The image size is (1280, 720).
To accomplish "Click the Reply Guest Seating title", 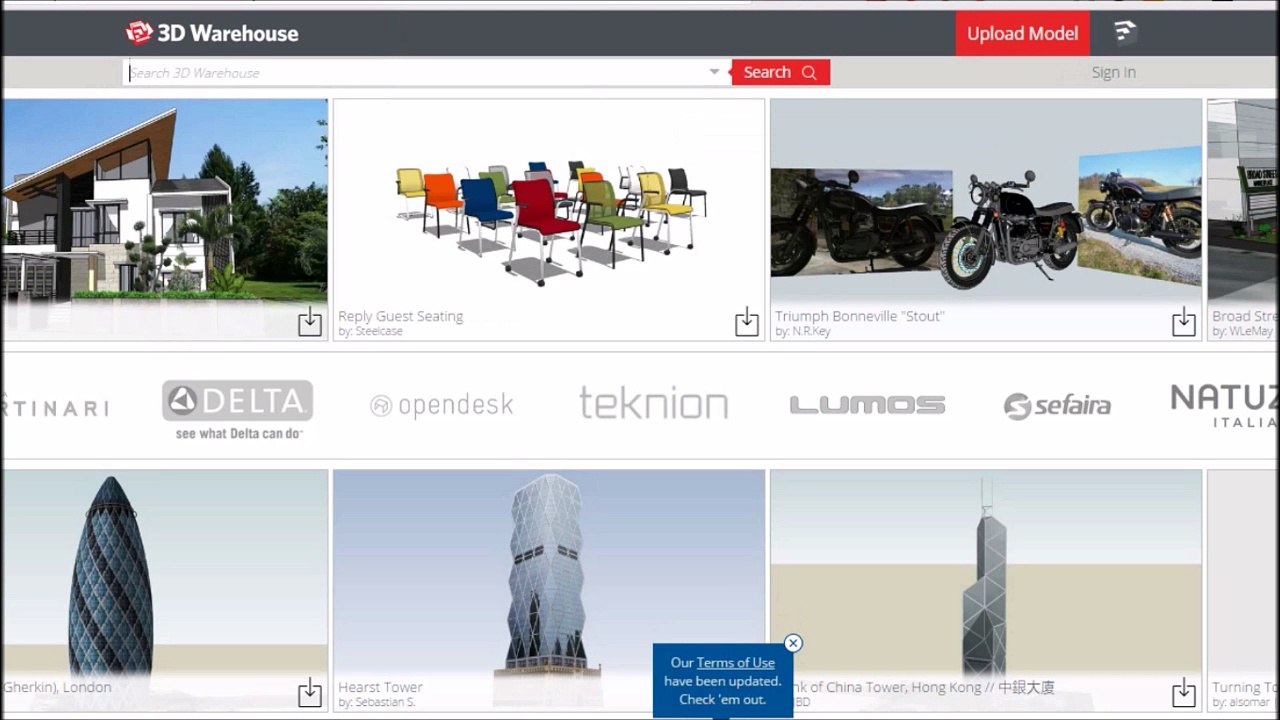I will pyautogui.click(x=401, y=316).
